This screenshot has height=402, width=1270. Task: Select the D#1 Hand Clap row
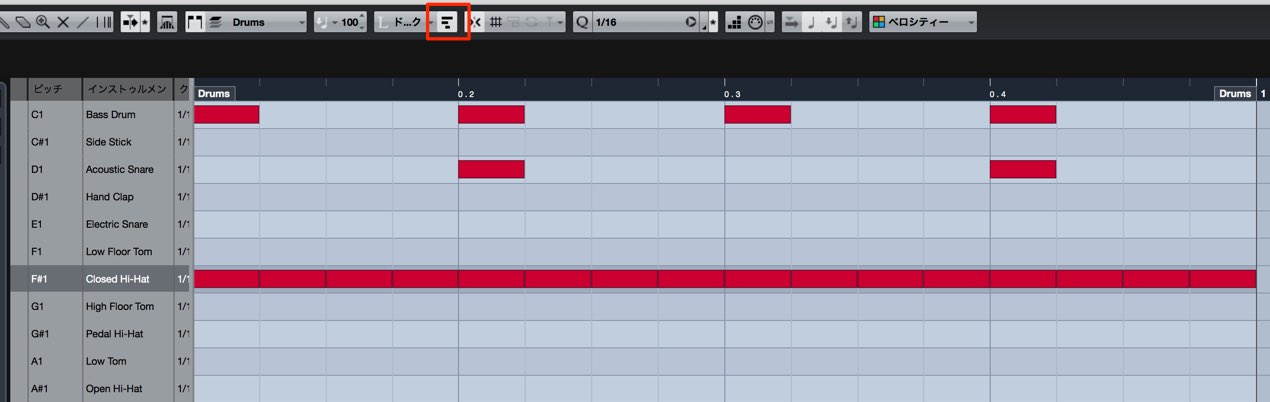coord(100,197)
